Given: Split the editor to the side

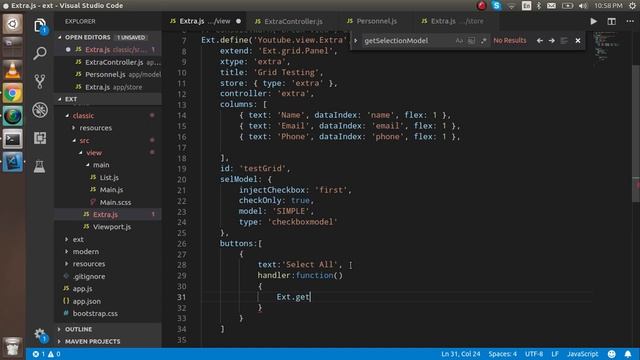Looking at the screenshot, I should (611, 21).
